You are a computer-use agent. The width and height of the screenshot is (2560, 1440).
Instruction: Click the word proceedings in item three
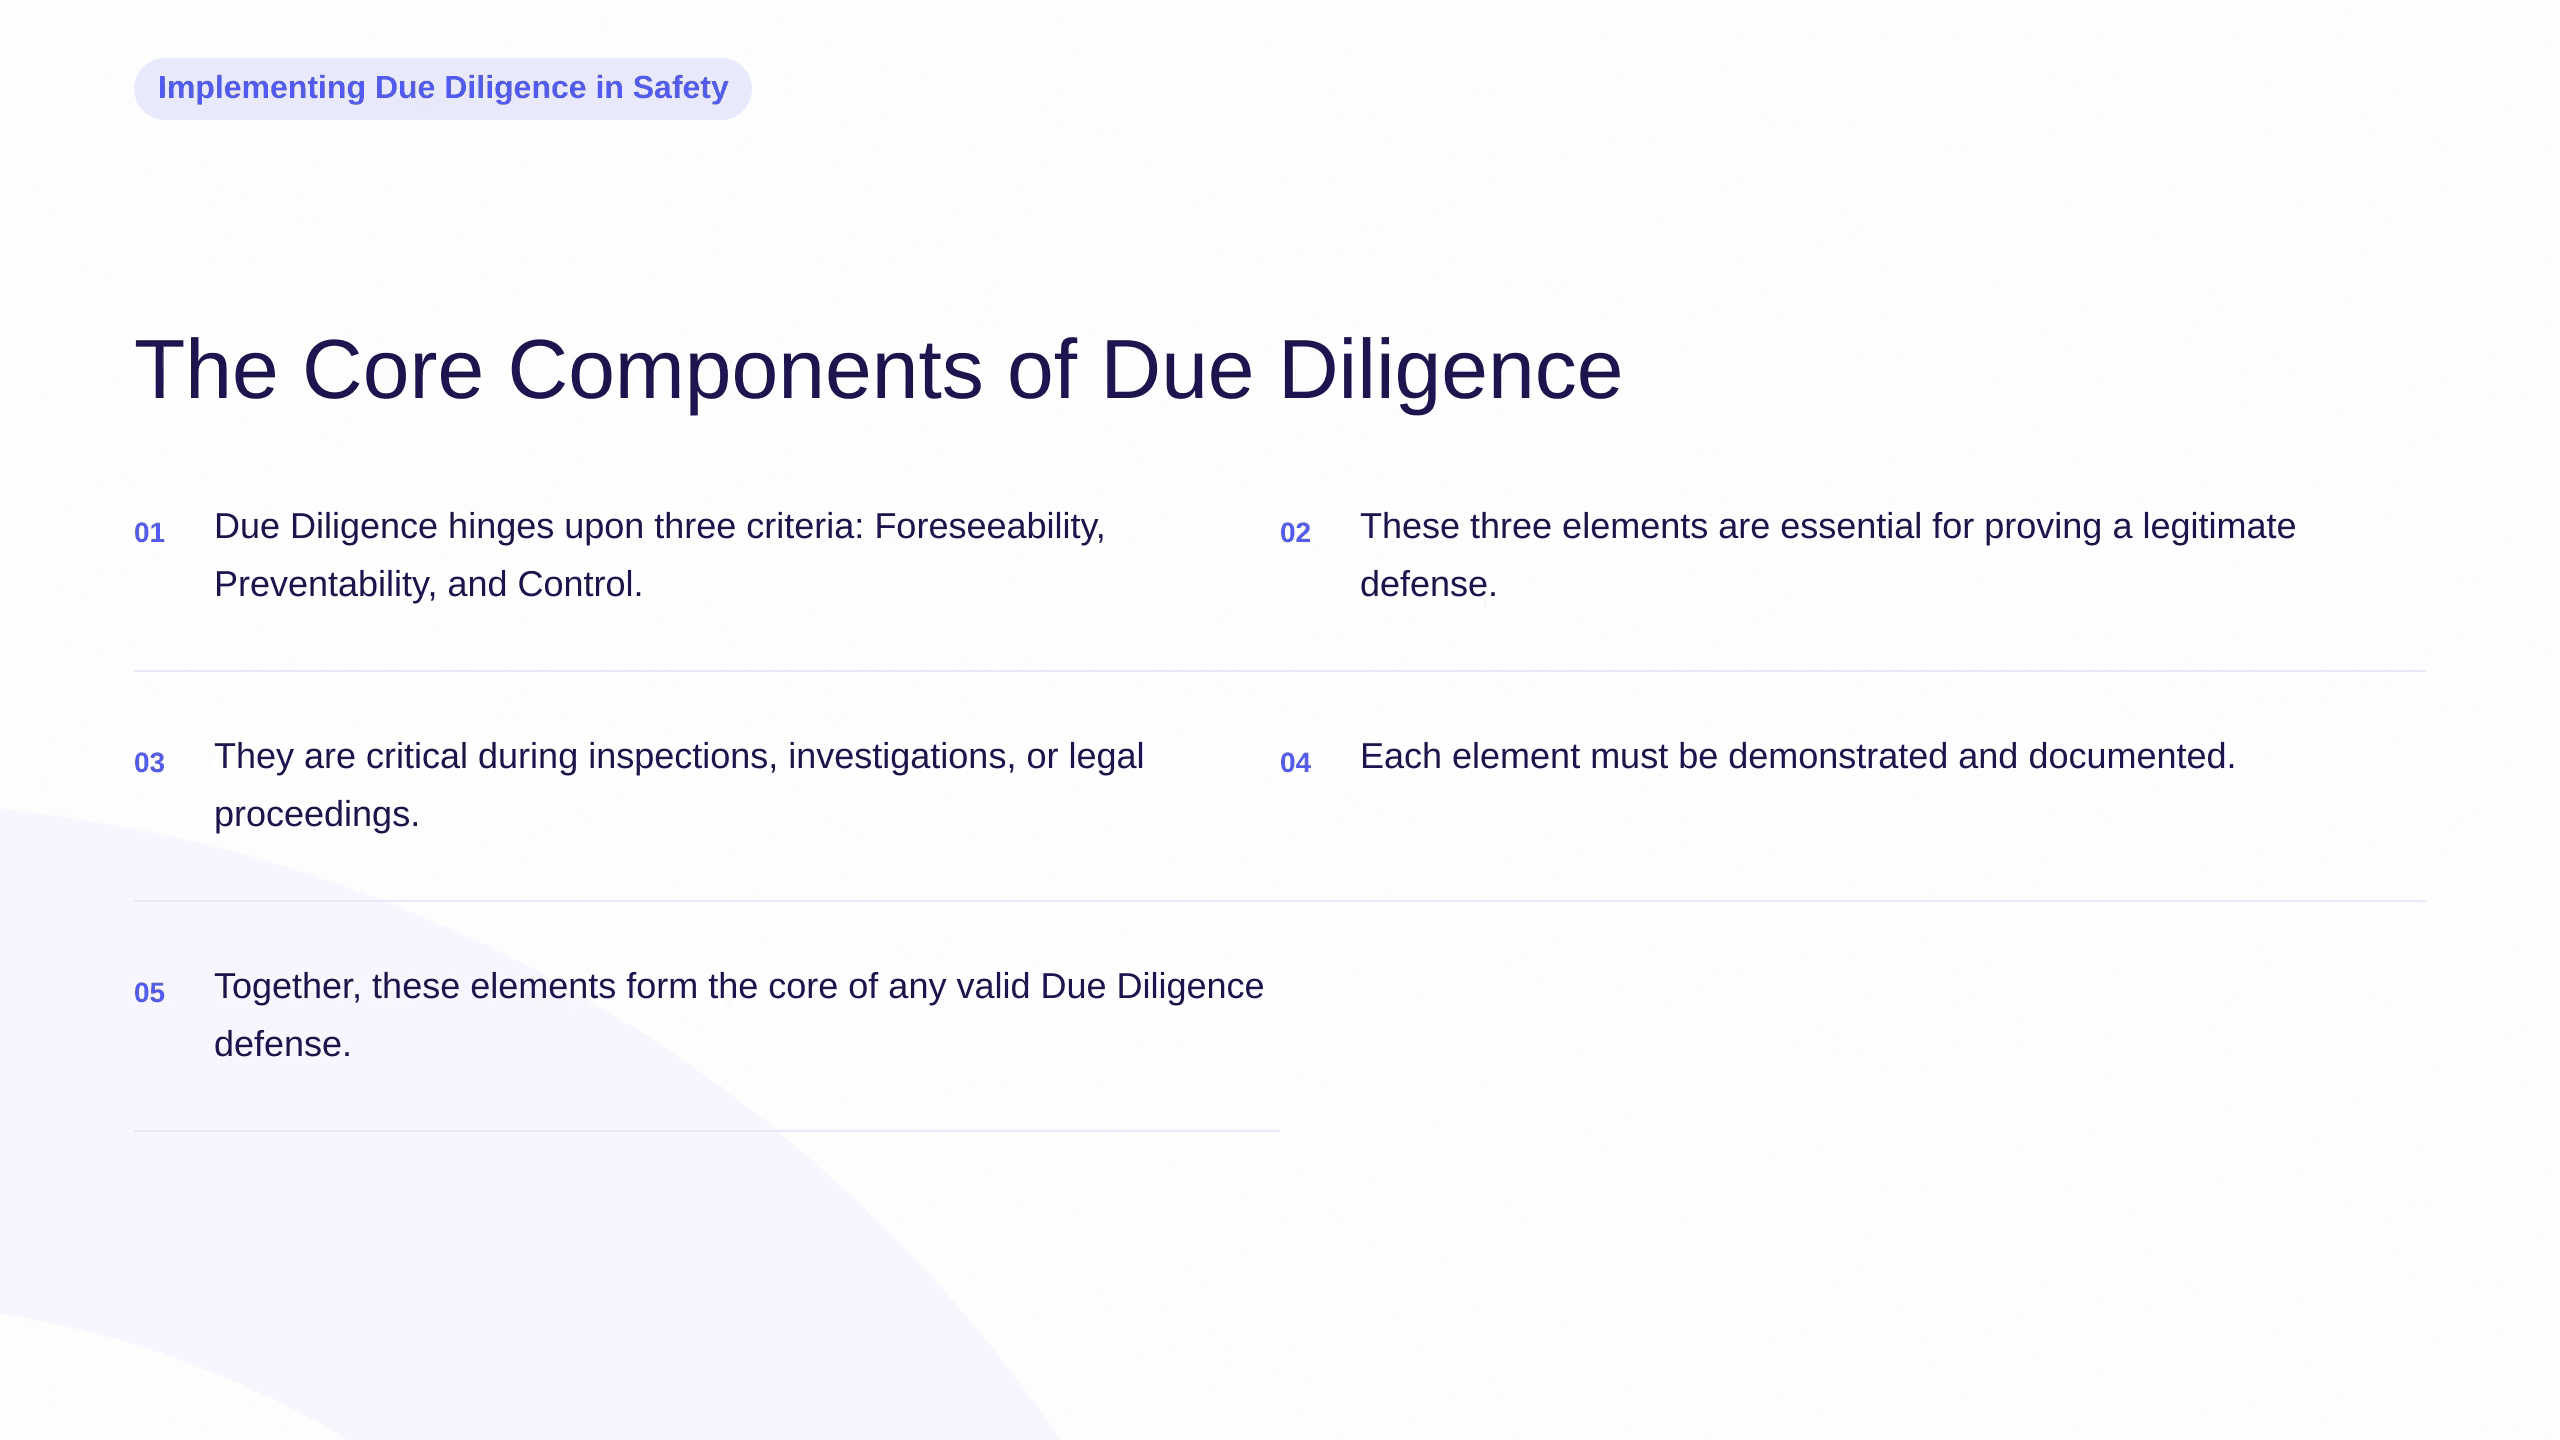tap(317, 815)
